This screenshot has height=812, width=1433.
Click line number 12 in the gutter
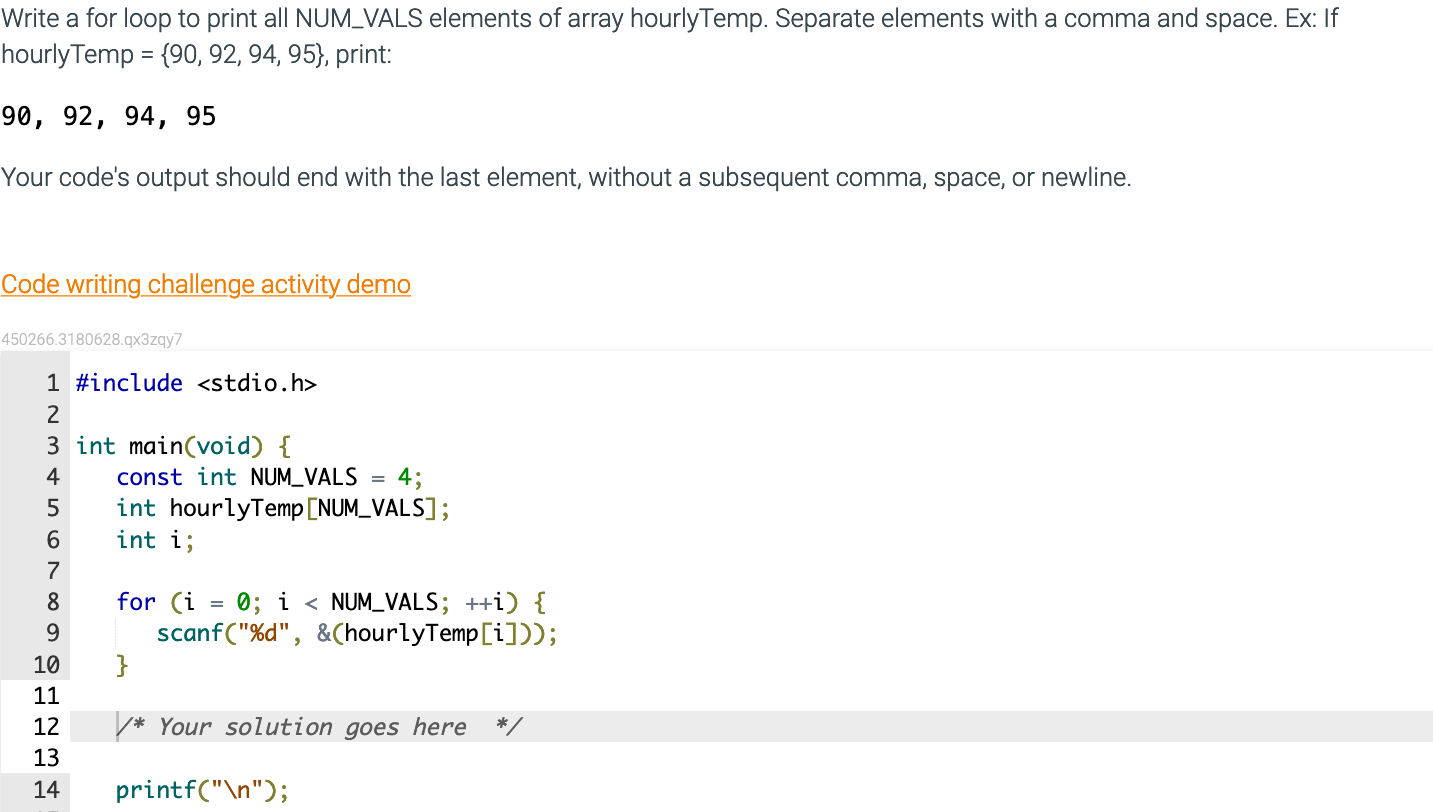click(x=46, y=727)
